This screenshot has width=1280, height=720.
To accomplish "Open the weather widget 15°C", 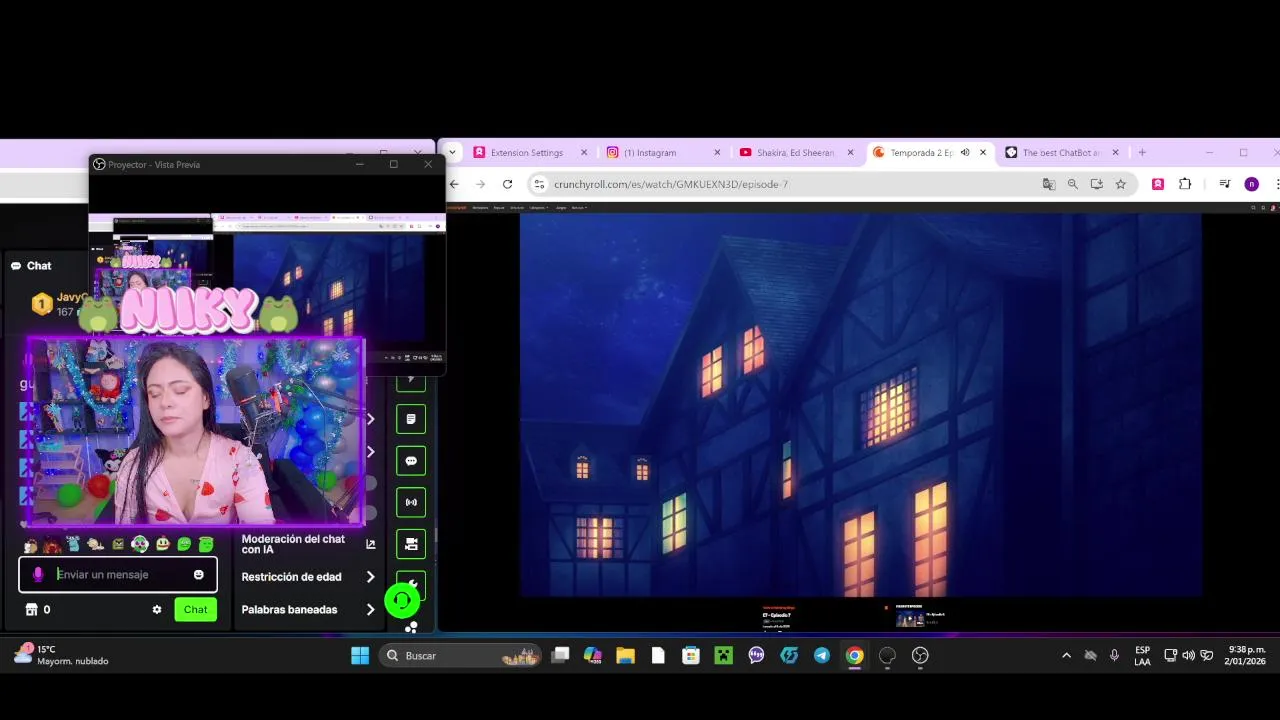I will coord(60,655).
